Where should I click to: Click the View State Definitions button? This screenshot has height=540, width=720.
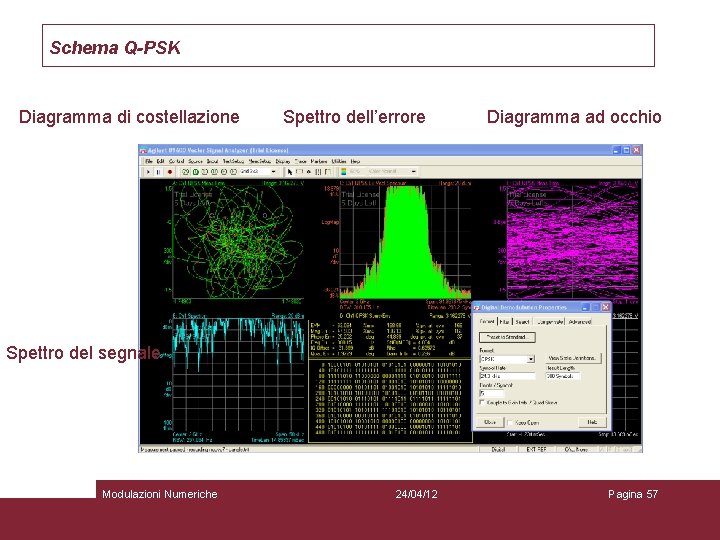573,358
